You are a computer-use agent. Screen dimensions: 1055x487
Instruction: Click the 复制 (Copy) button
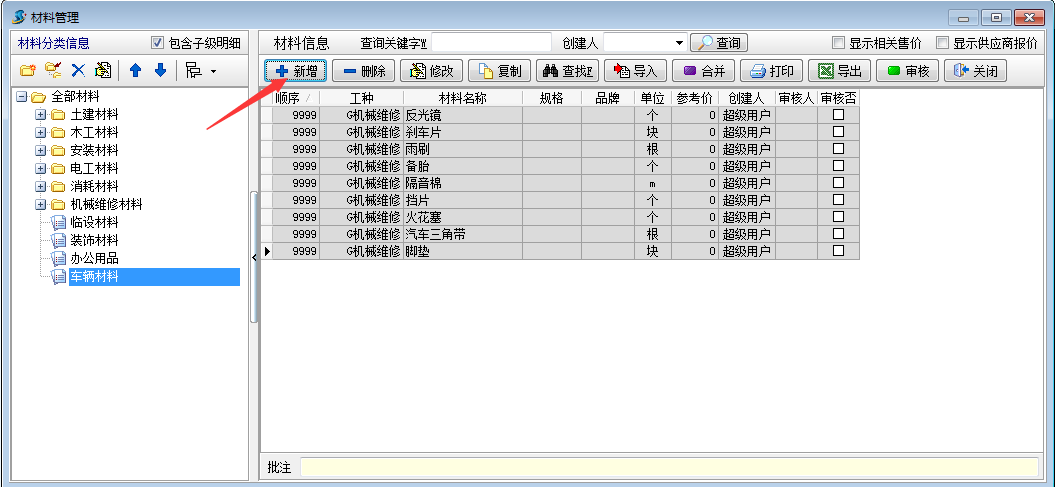click(x=499, y=71)
